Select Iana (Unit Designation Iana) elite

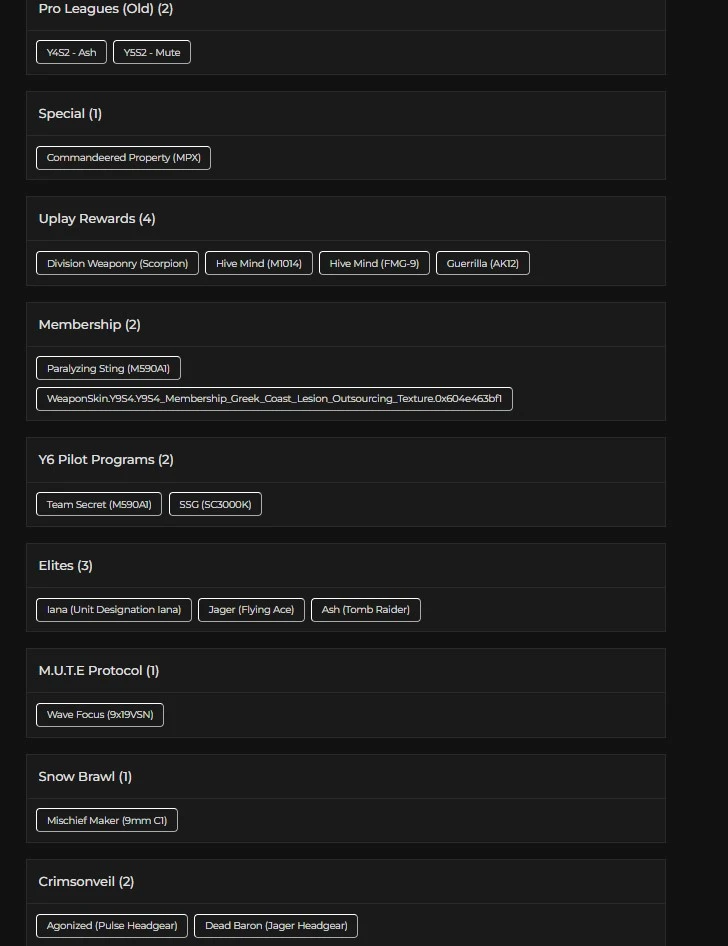[x=114, y=609]
